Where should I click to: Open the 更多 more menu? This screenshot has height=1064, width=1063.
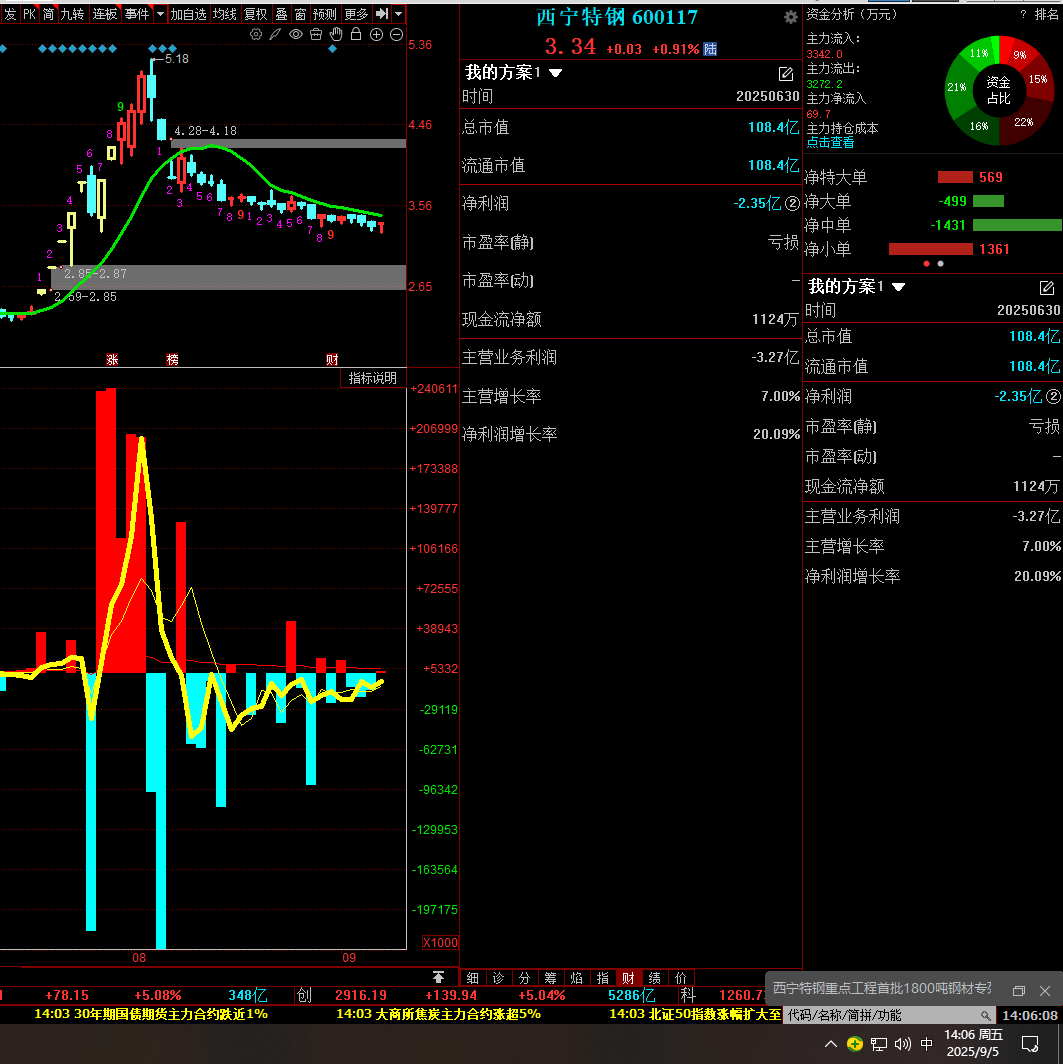(x=356, y=14)
